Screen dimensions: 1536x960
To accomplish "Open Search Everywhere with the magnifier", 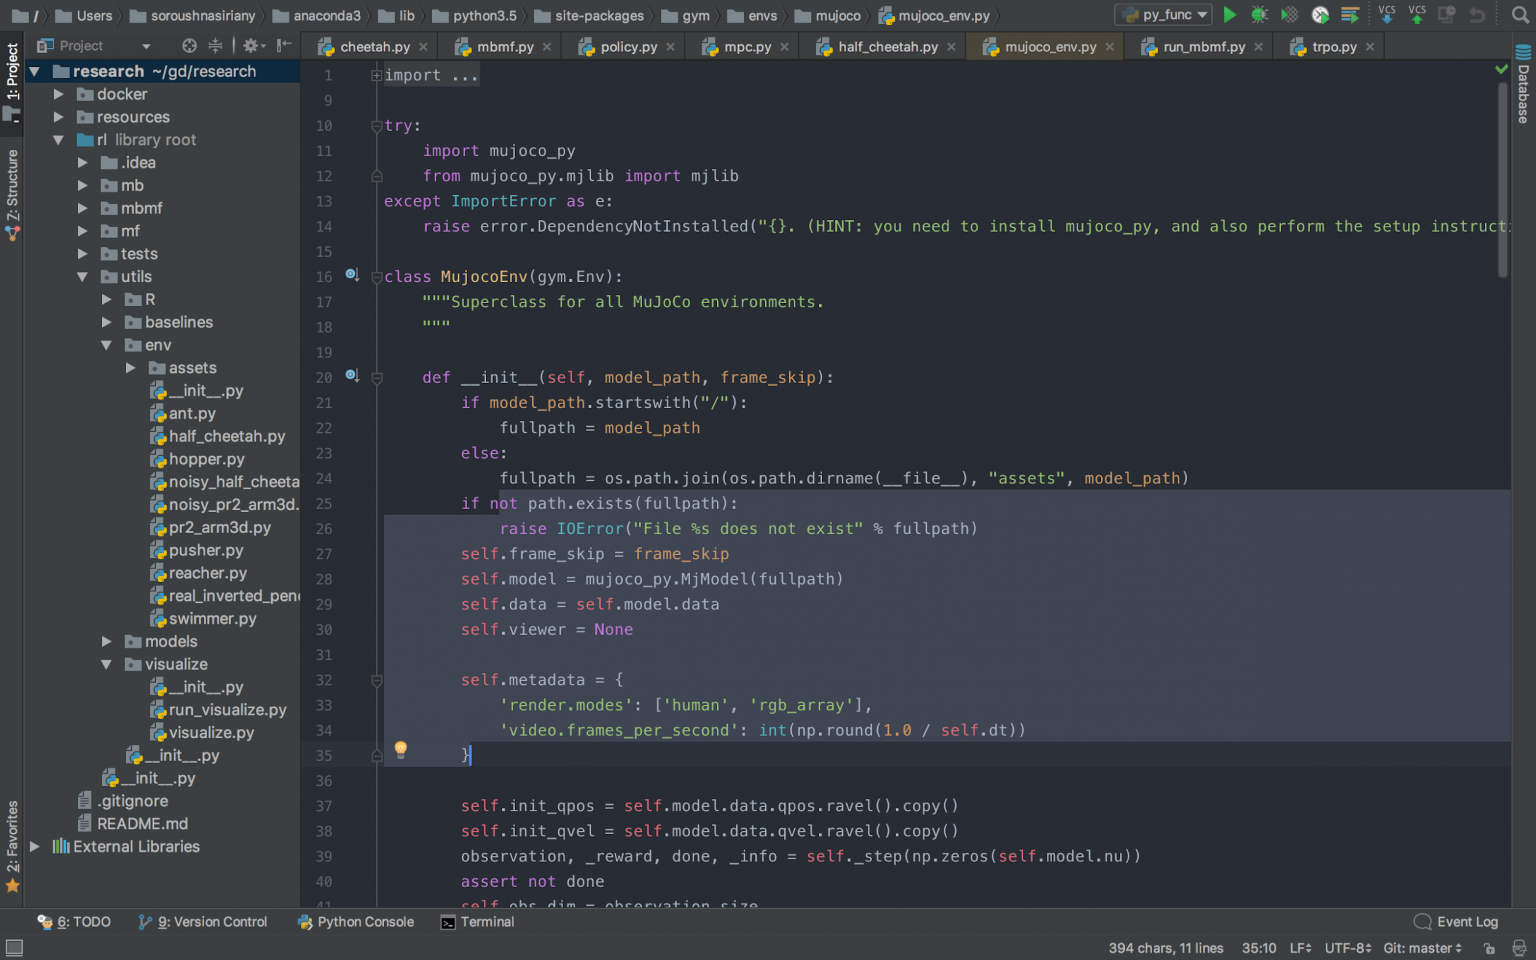I will [x=1521, y=15].
